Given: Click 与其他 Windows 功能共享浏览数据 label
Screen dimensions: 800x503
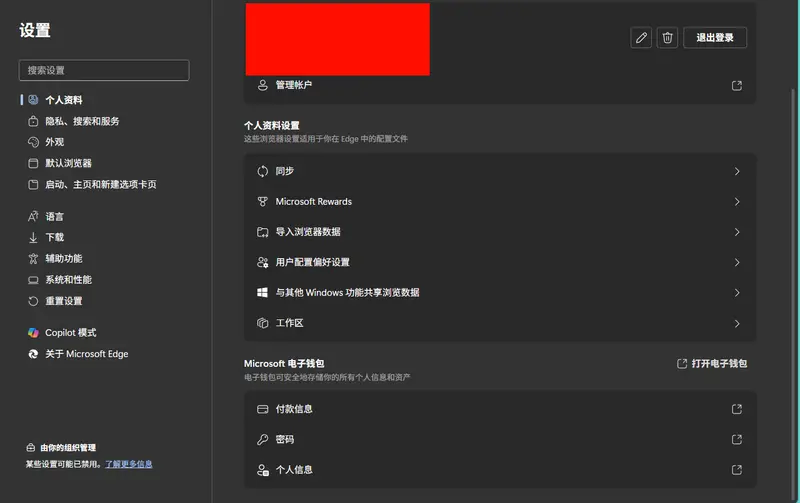Looking at the screenshot, I should [347, 292].
